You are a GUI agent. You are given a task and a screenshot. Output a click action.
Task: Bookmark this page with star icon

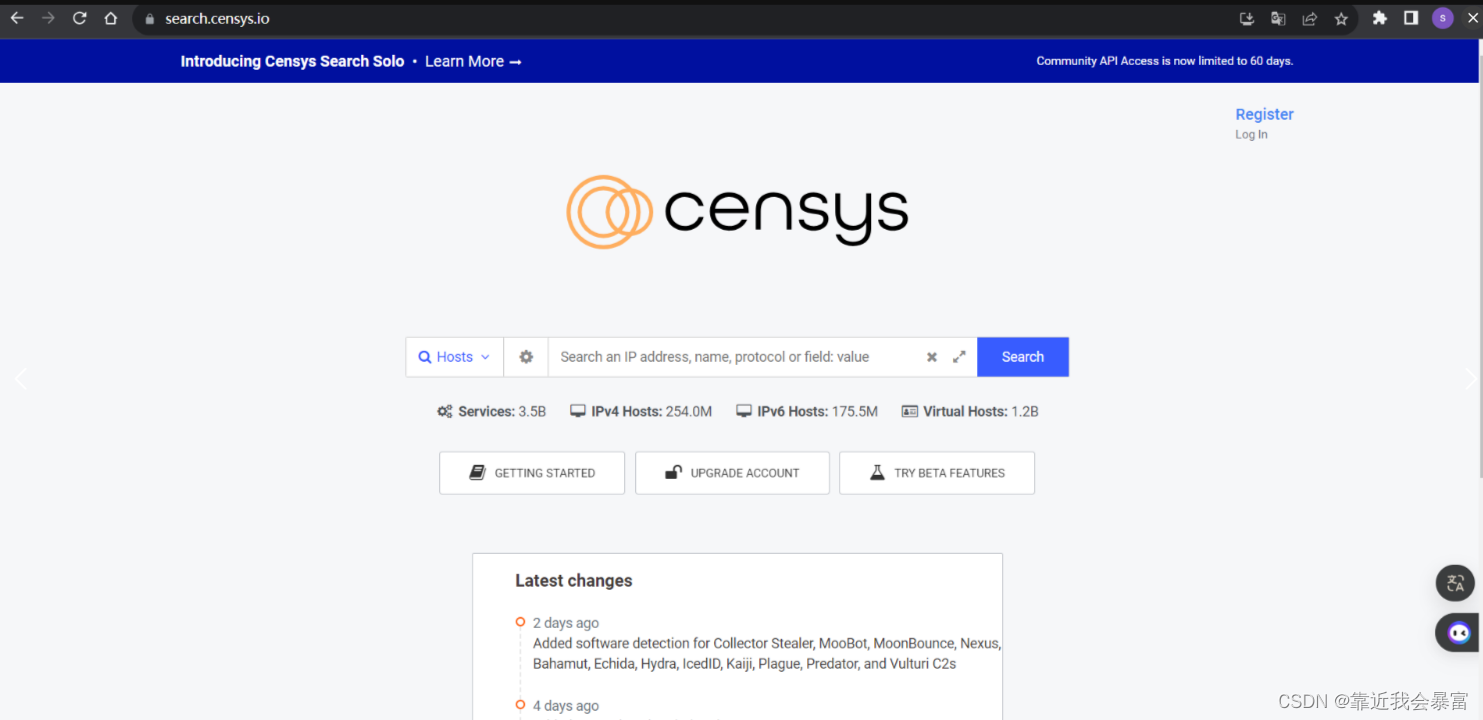click(x=1341, y=18)
